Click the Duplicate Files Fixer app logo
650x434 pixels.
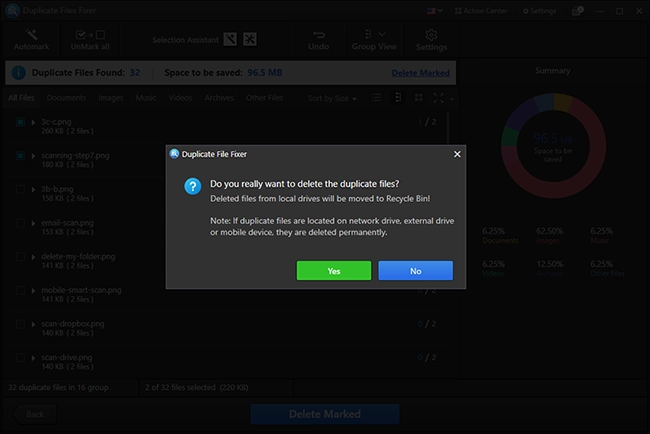pos(12,10)
